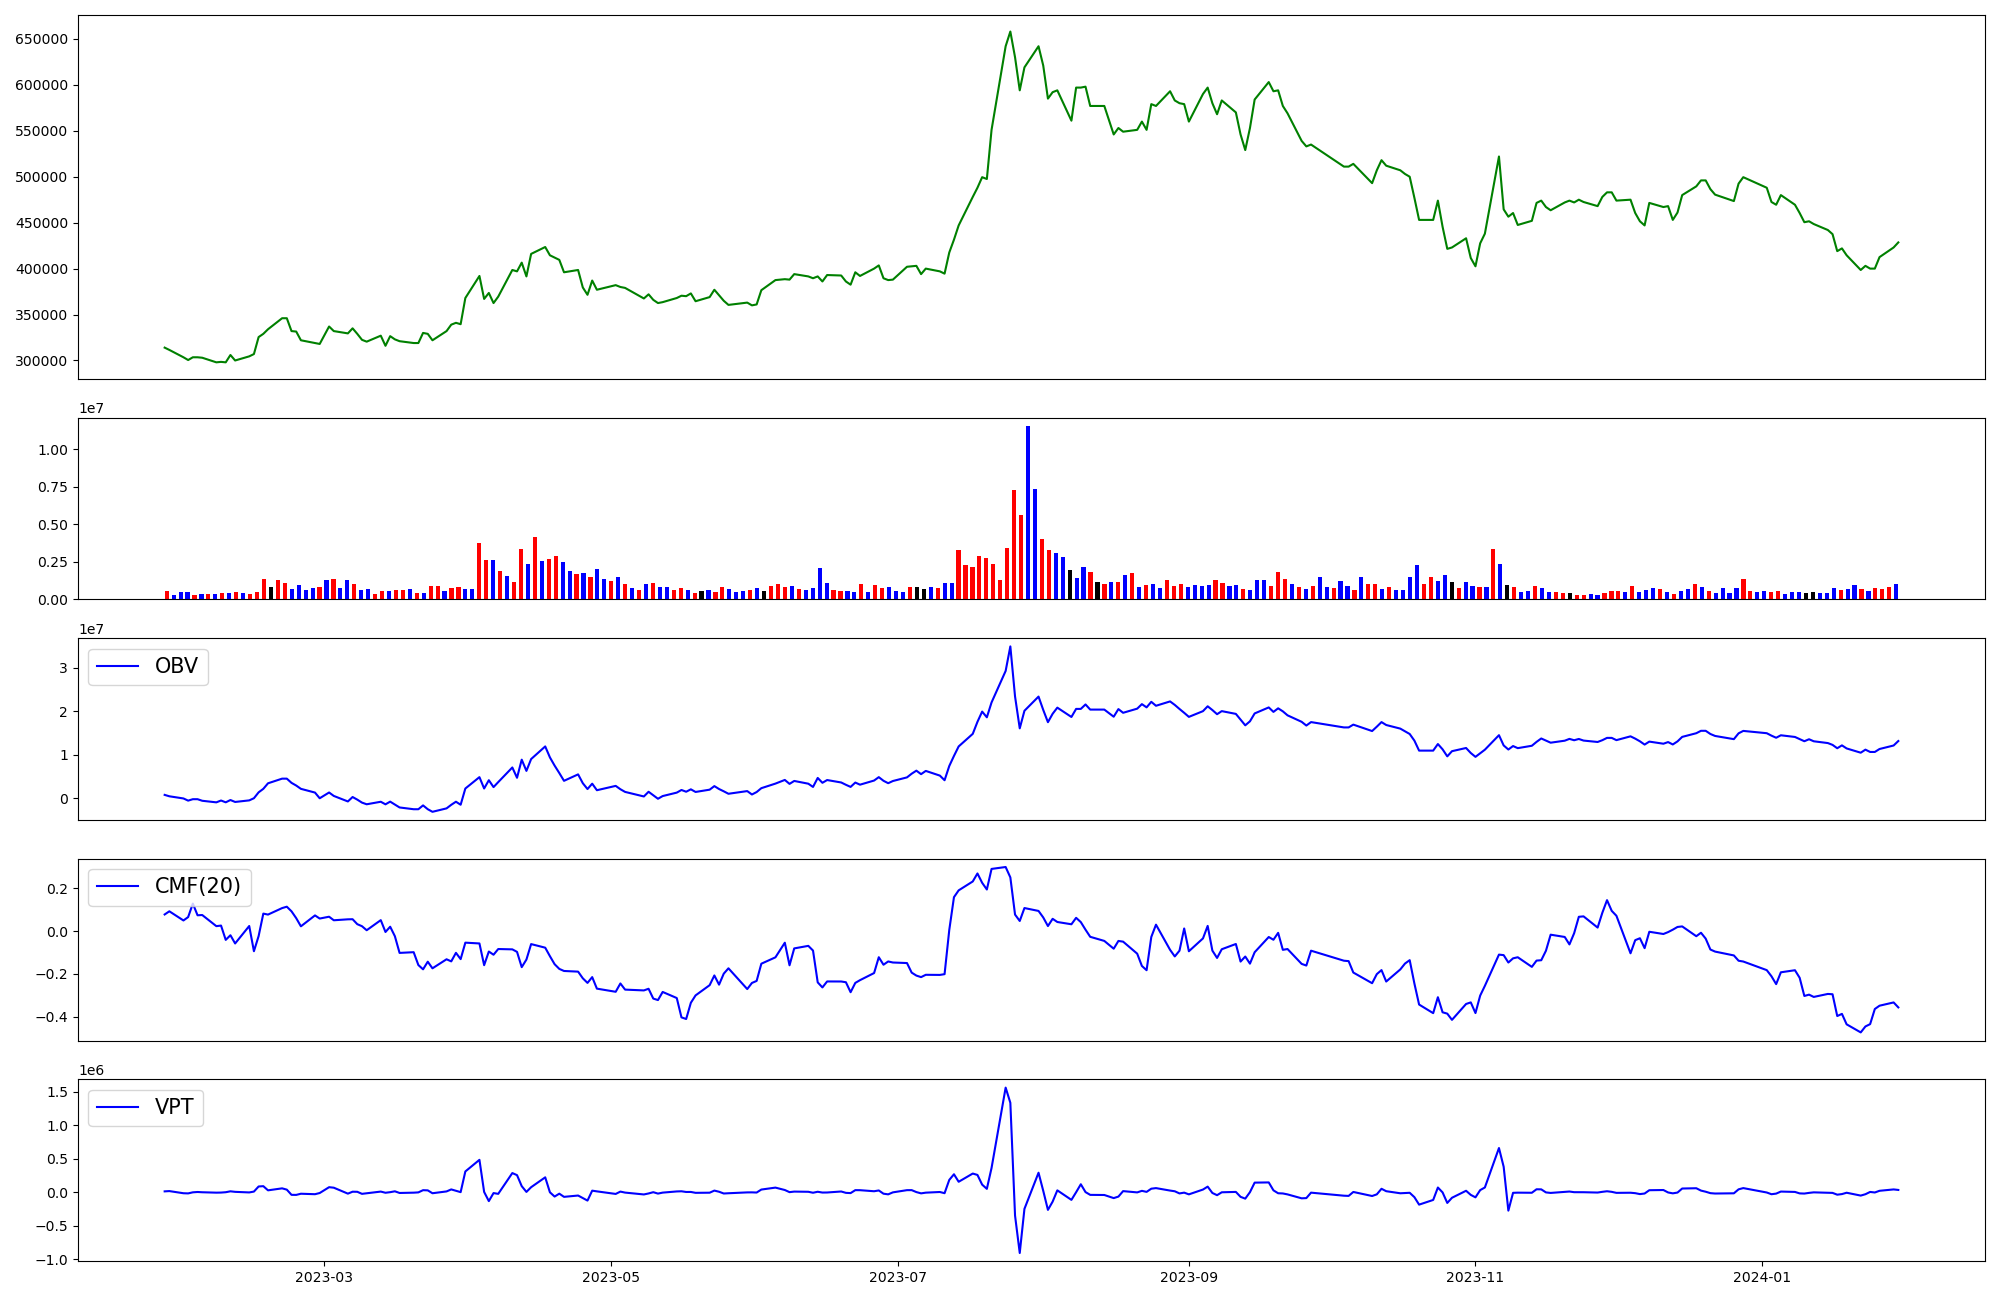Click the 300000 price axis label
The image size is (2000, 1300).
pos(41,361)
